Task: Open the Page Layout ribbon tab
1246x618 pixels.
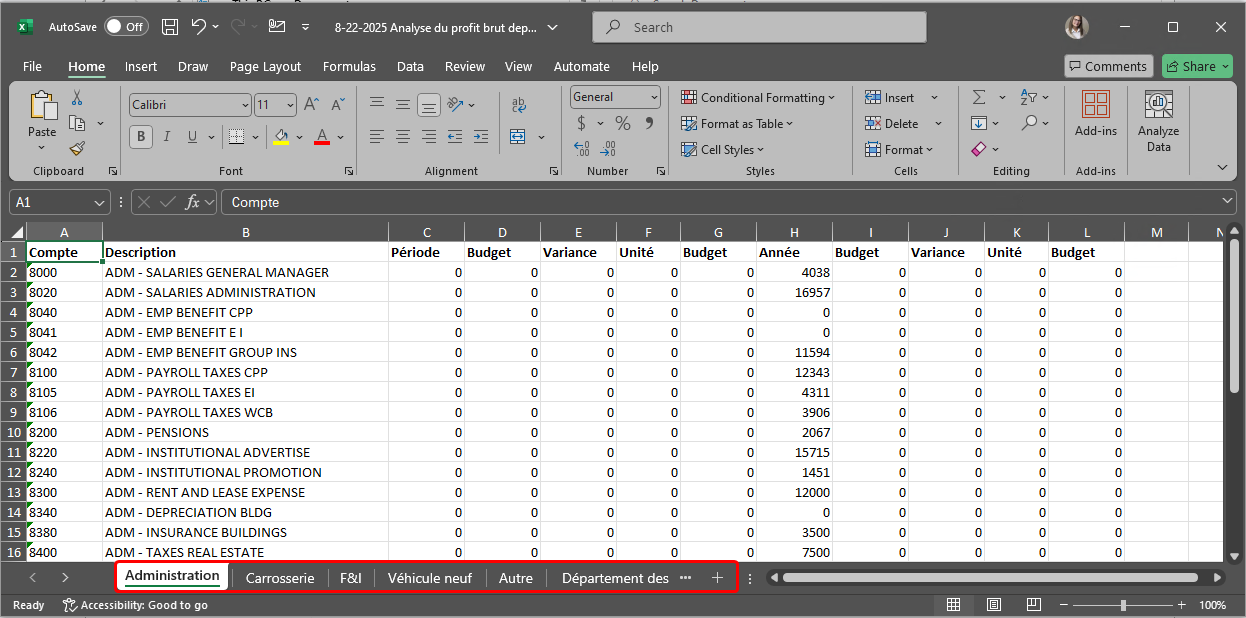Action: (x=265, y=66)
